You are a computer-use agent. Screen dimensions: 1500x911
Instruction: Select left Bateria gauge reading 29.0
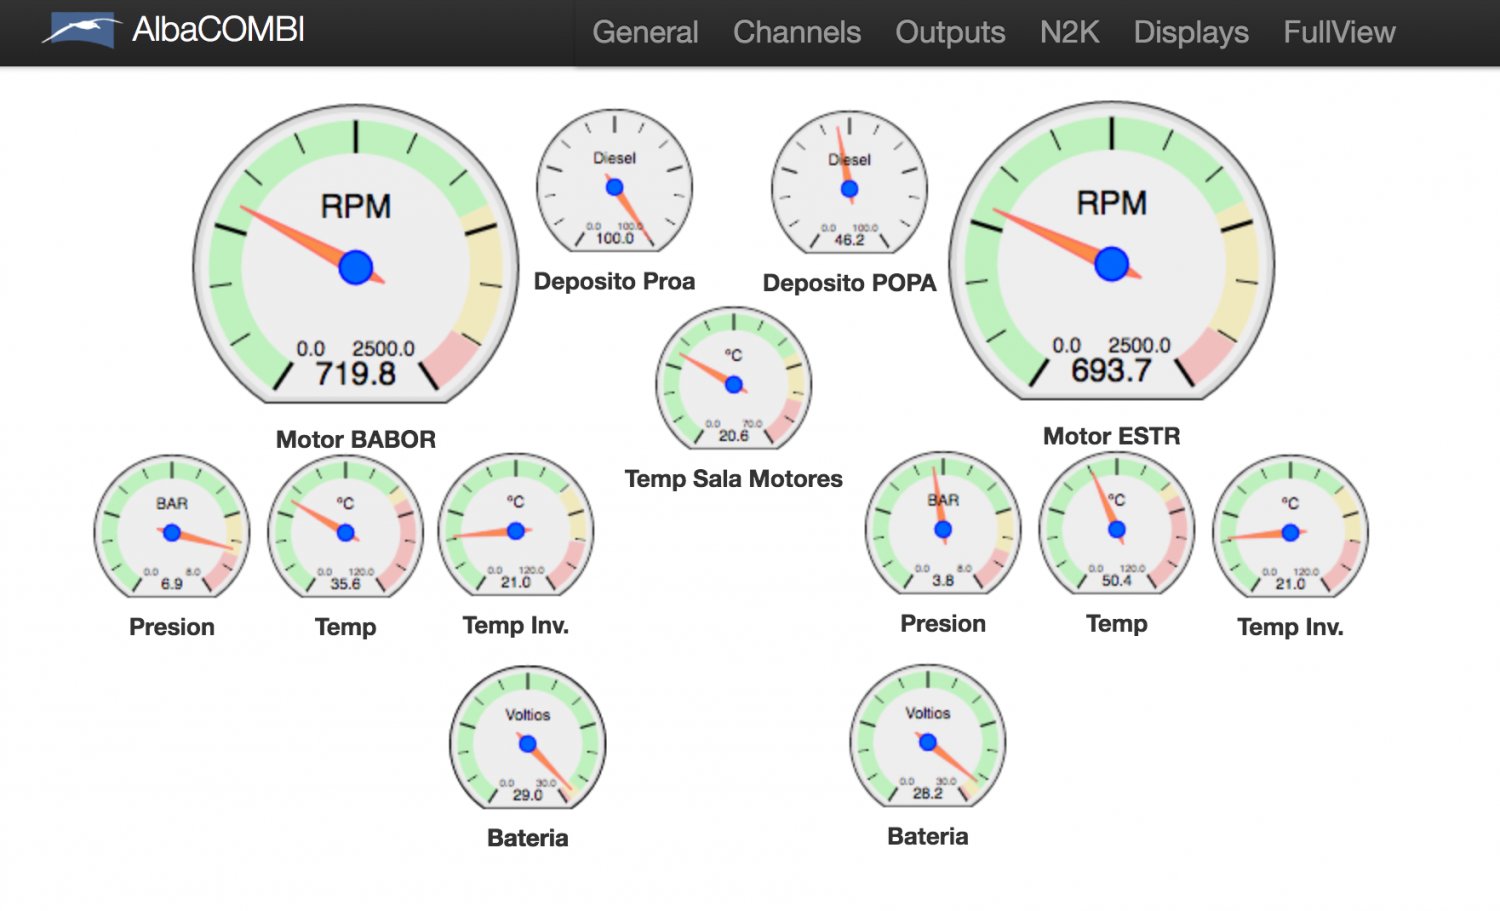(527, 739)
